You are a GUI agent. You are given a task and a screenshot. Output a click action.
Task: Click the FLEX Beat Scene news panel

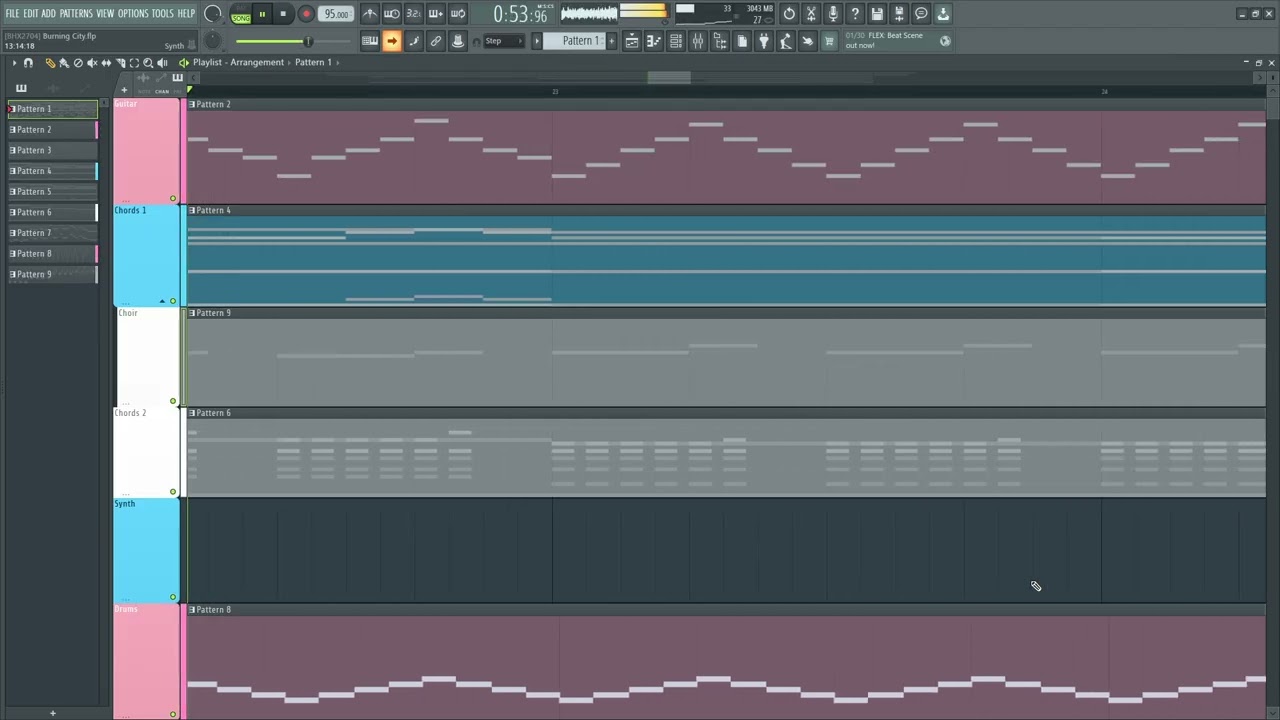coord(897,41)
